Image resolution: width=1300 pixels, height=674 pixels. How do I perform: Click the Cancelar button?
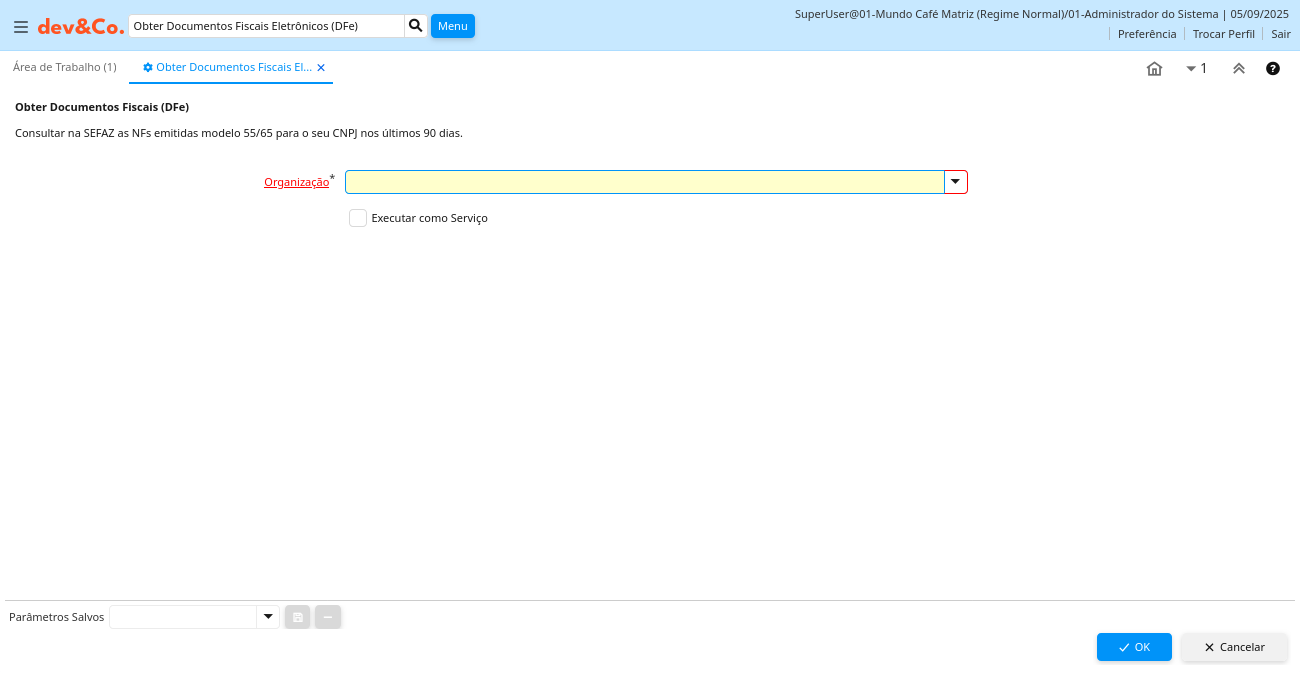[1234, 647]
